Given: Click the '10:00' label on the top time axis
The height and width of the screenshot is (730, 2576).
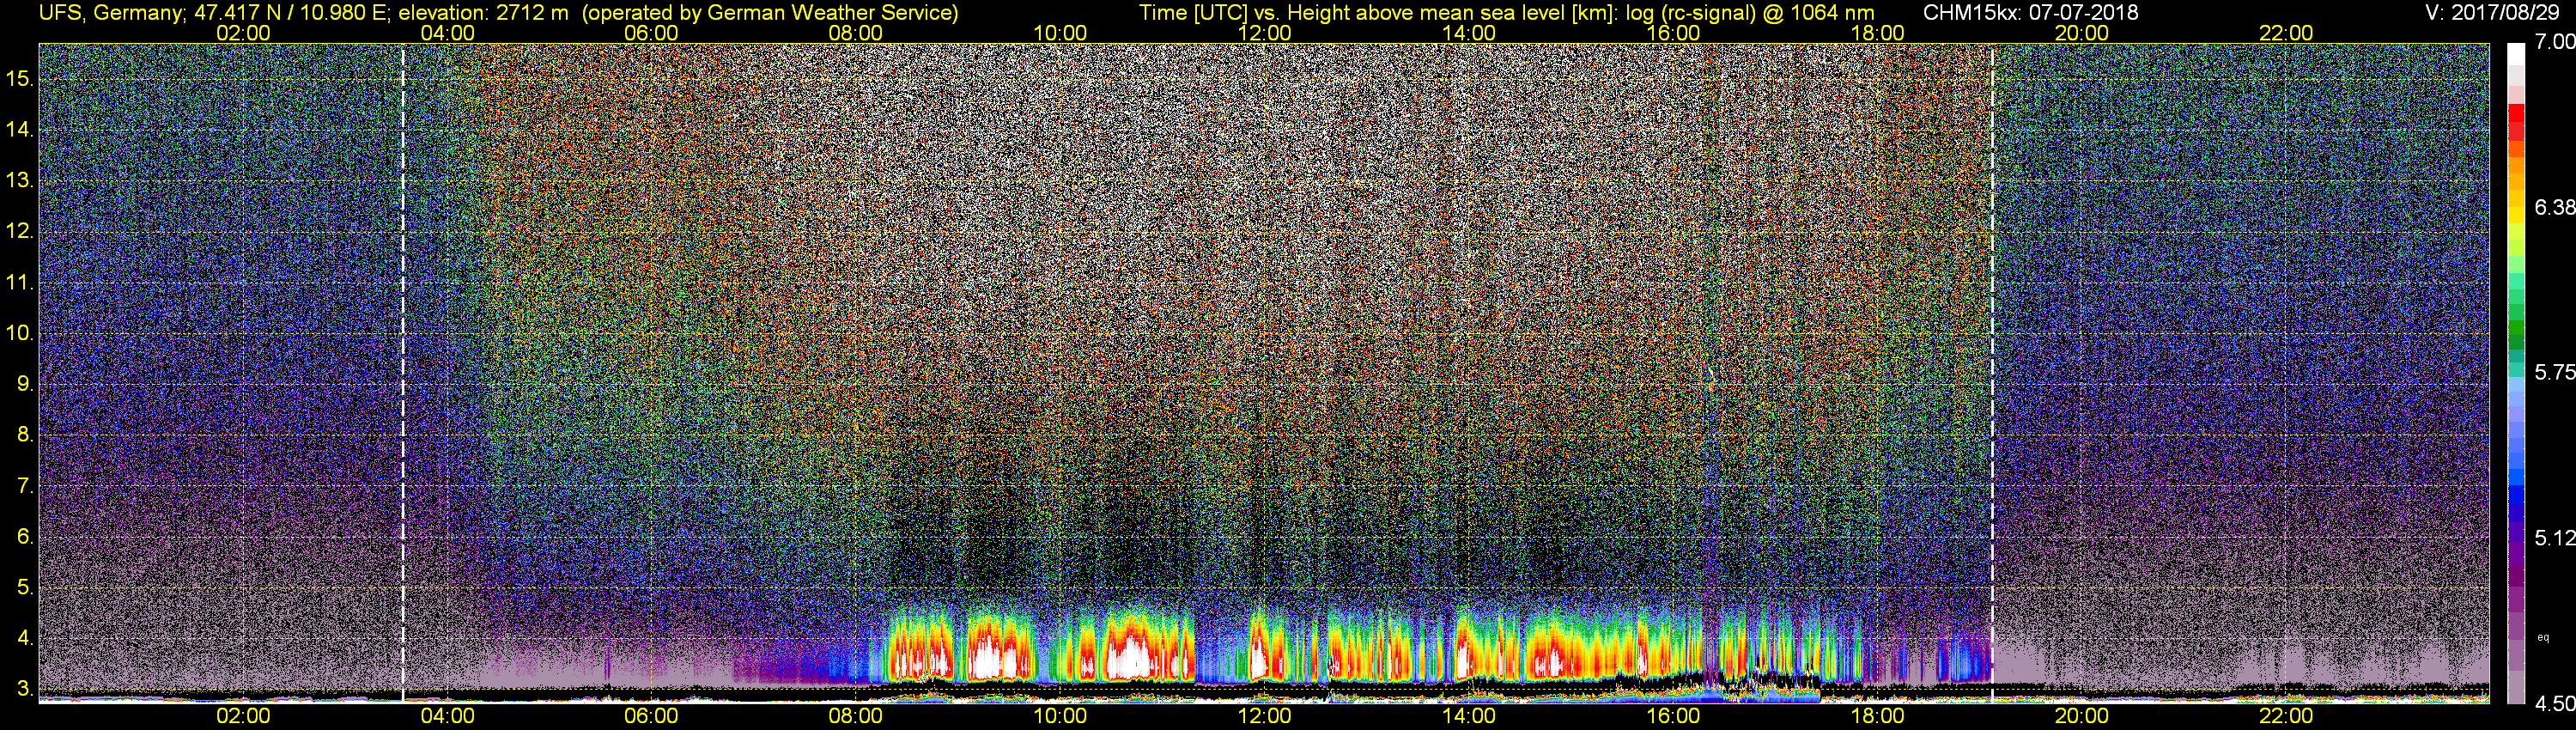Looking at the screenshot, I should (1060, 33).
